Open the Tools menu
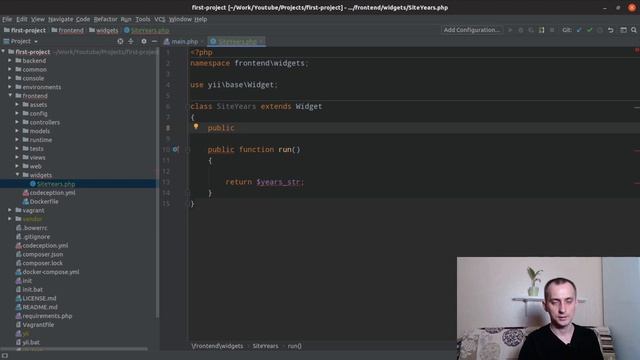Image resolution: width=640 pixels, height=360 pixels. tap(143, 19)
